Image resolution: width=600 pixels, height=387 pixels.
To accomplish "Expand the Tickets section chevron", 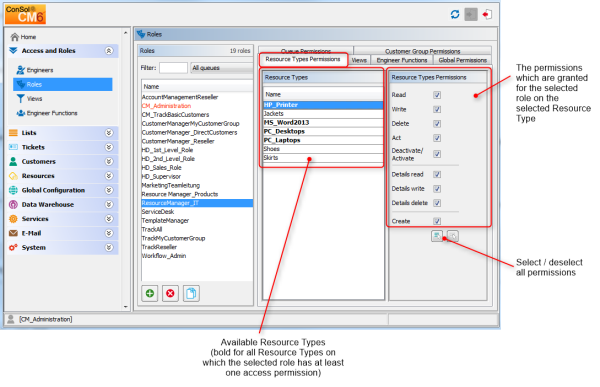I will point(109,147).
